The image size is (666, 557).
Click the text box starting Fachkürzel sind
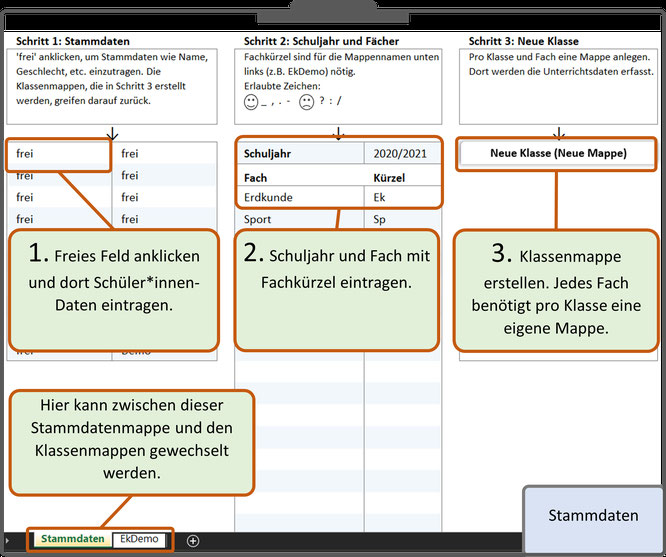coord(338,86)
